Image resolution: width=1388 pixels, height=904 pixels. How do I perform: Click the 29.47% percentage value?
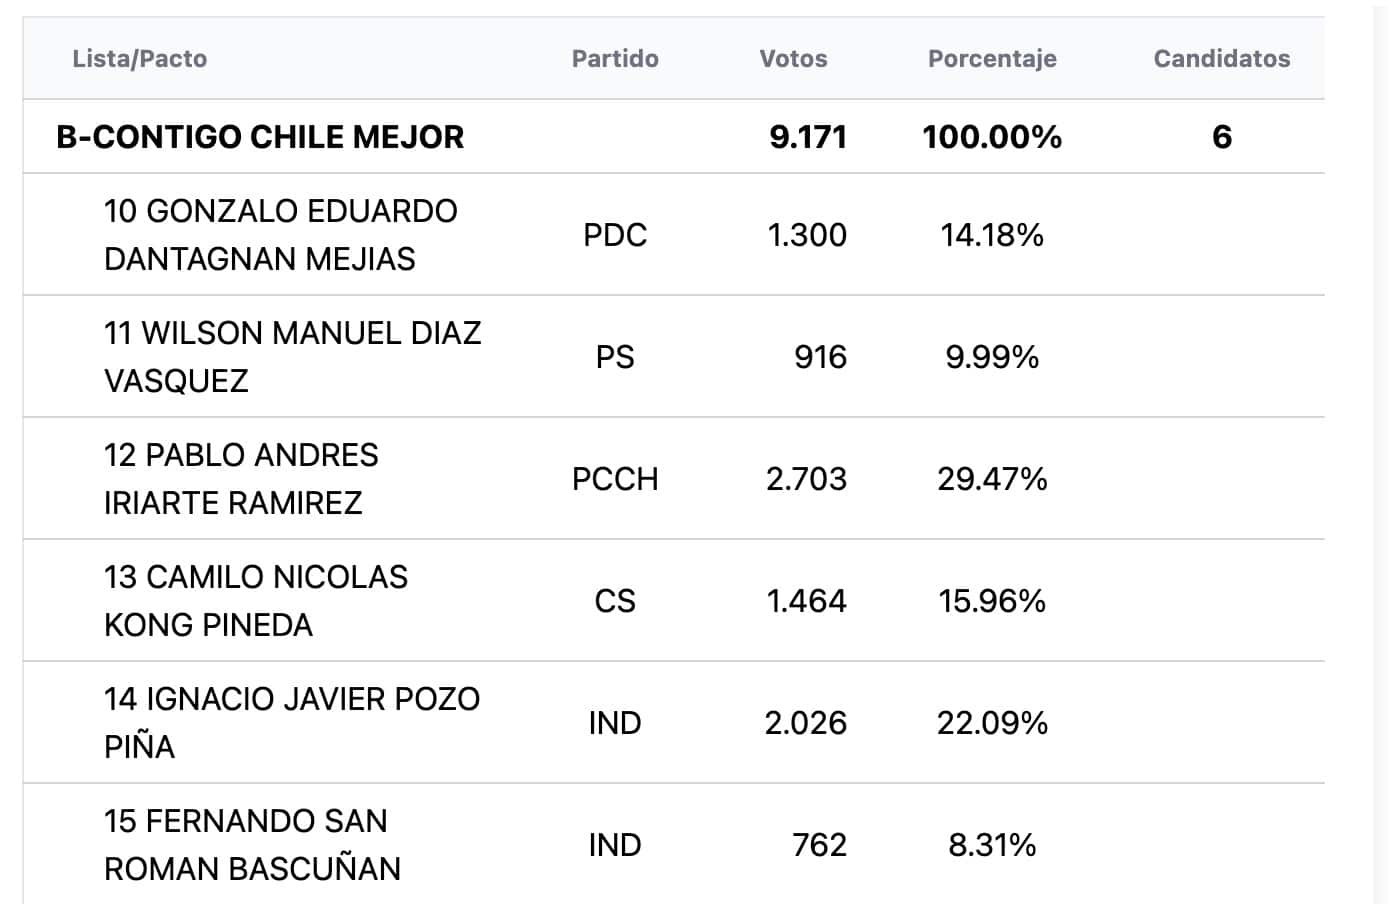click(x=992, y=479)
